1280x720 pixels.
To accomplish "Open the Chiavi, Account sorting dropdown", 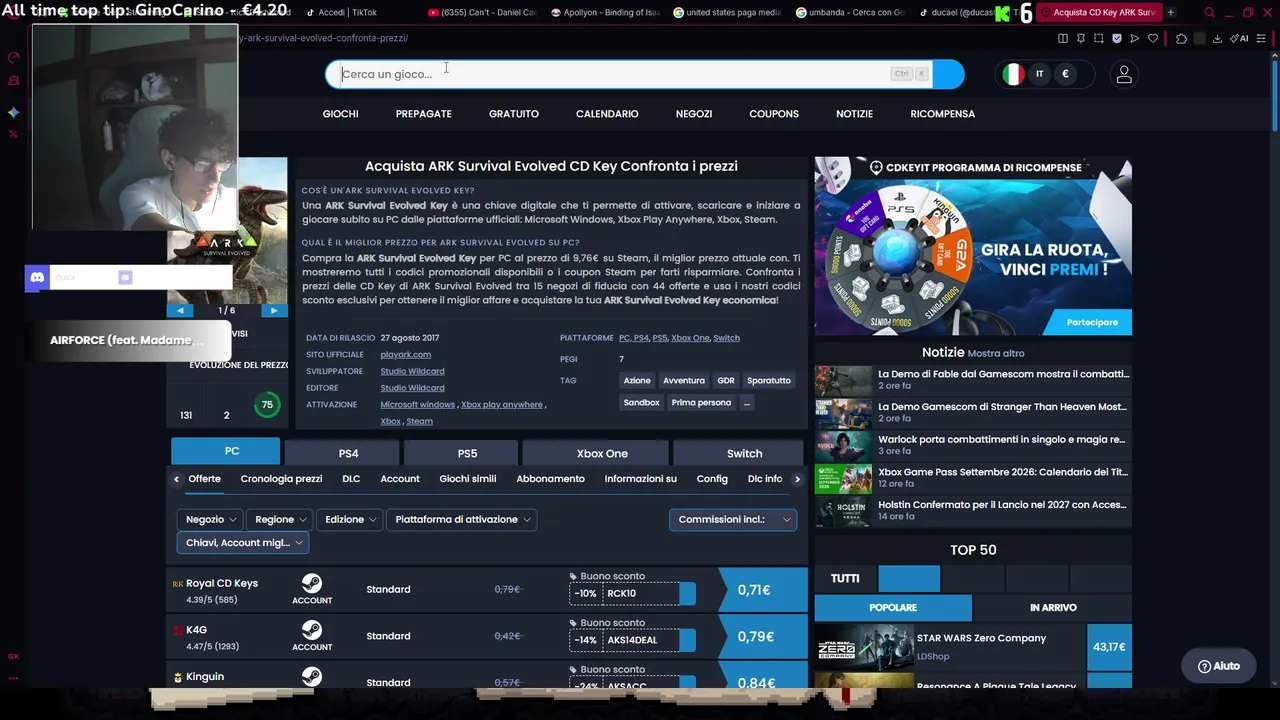I will click(x=243, y=542).
